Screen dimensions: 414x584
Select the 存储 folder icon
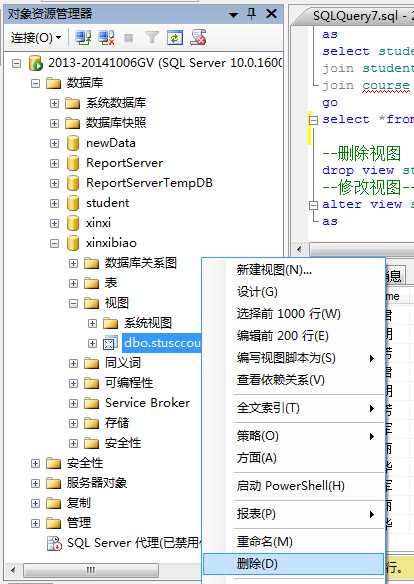92,423
